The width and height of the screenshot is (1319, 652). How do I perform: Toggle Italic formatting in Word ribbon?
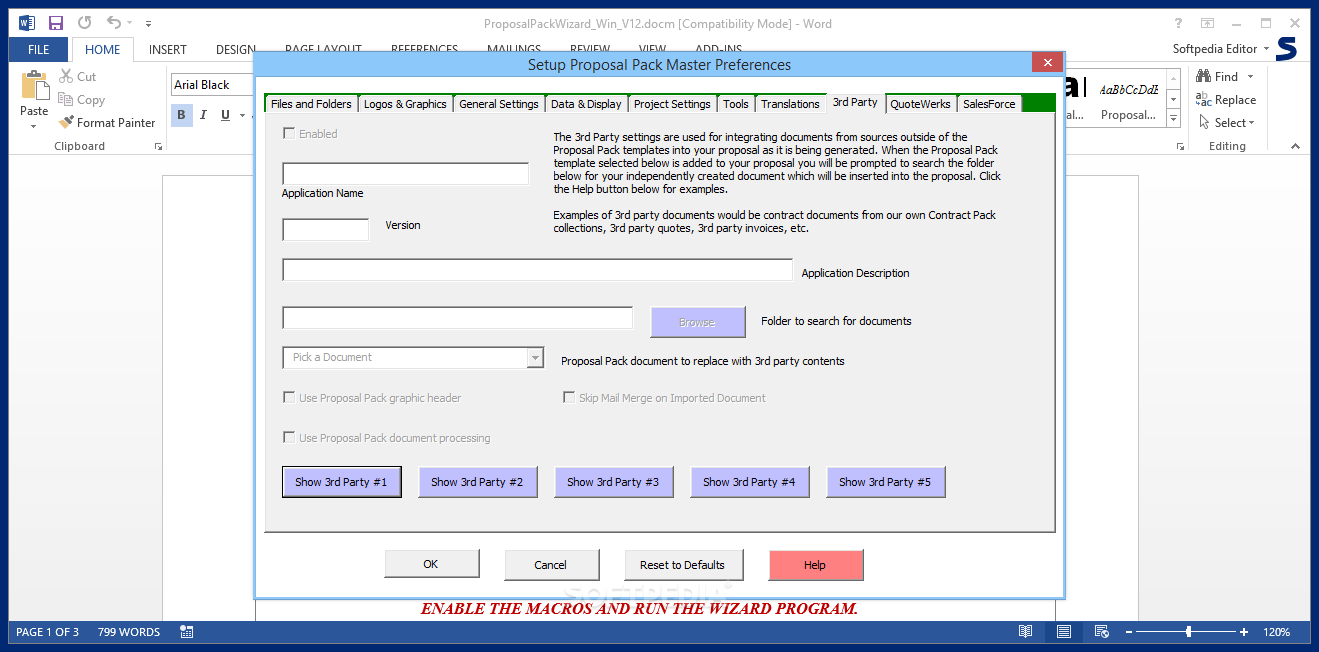pyautogui.click(x=203, y=115)
